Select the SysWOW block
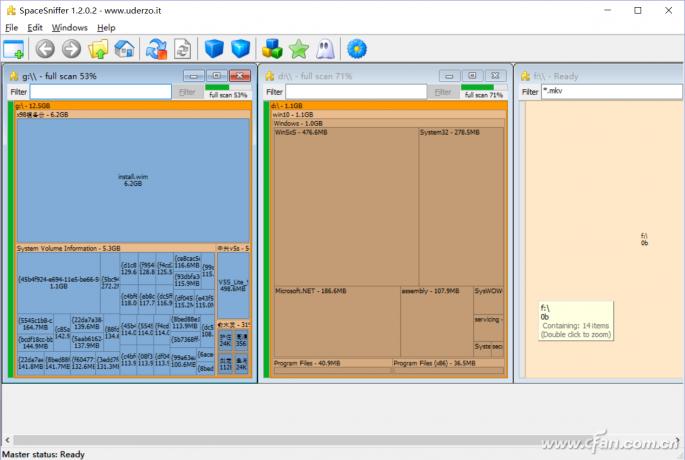 488,300
